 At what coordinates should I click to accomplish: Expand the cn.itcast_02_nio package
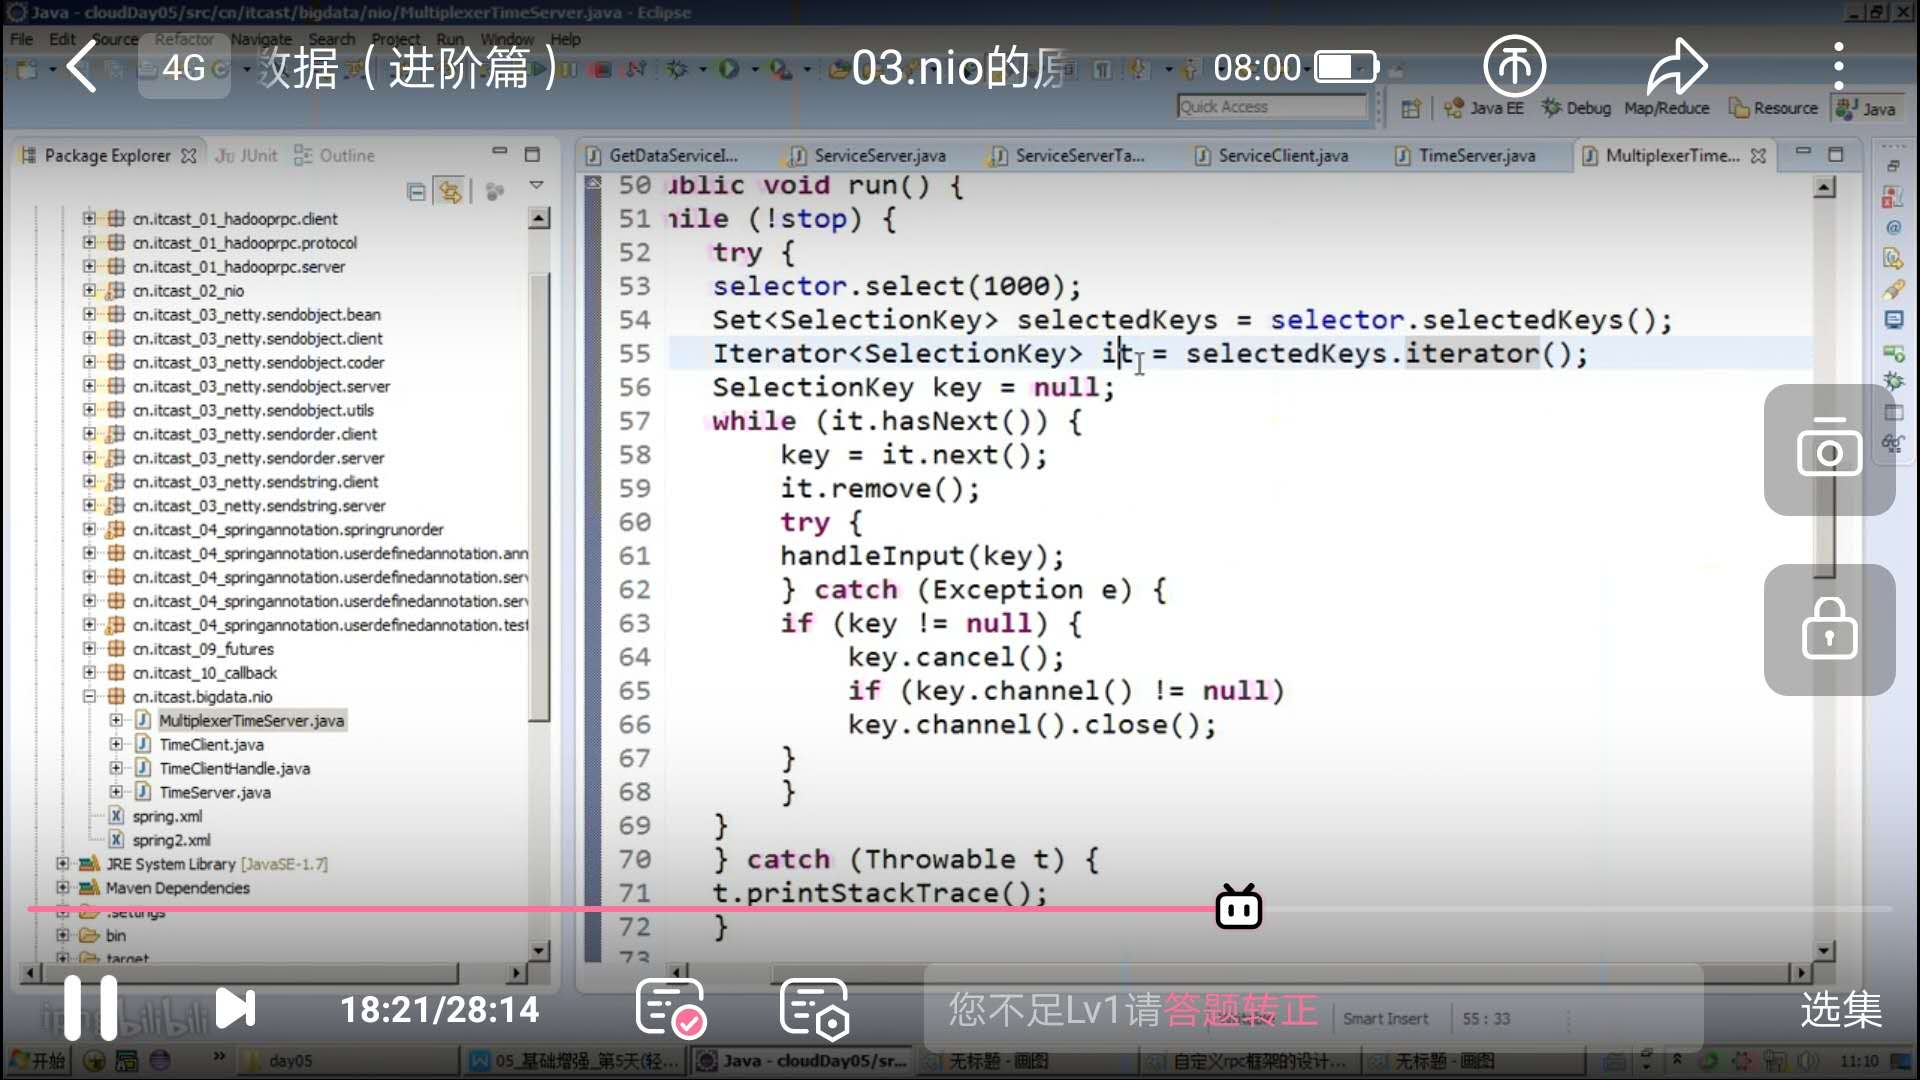coord(90,291)
